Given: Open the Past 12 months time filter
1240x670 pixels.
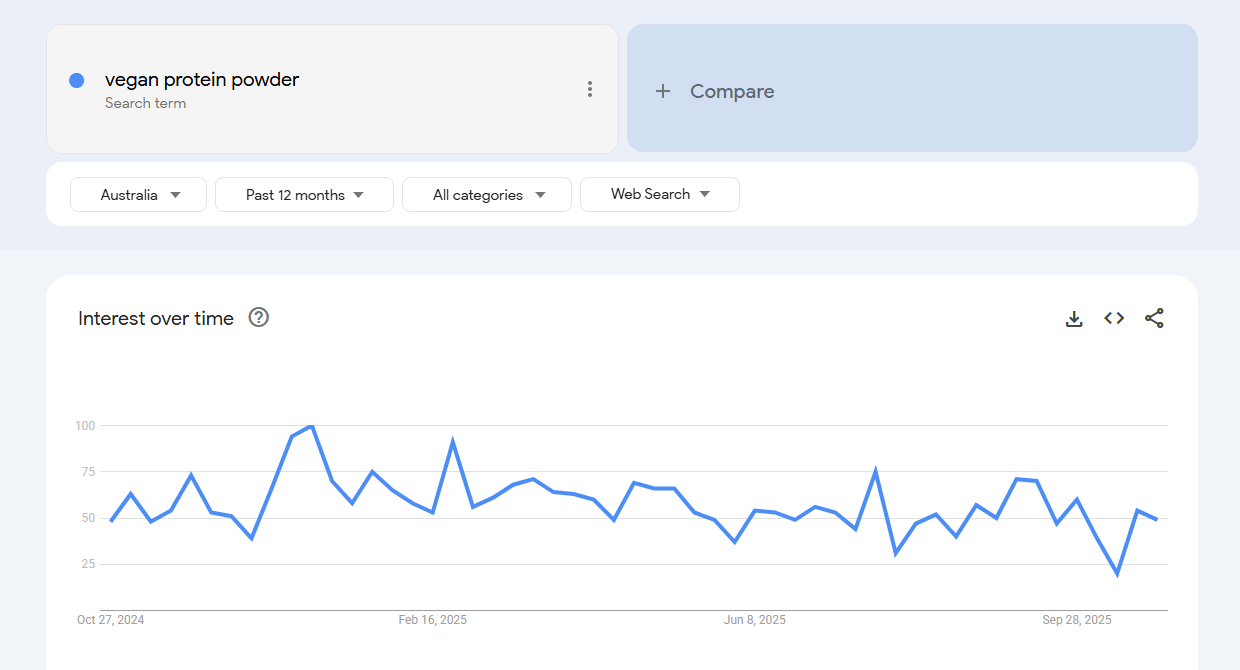Looking at the screenshot, I should pyautogui.click(x=304, y=195).
